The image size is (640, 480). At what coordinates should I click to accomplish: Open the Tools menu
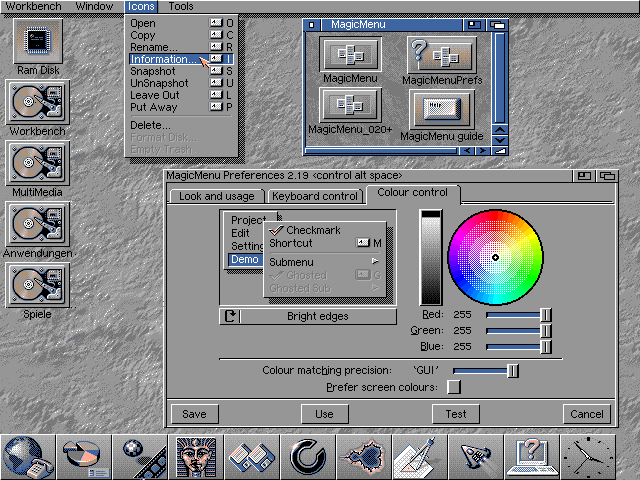click(181, 6)
